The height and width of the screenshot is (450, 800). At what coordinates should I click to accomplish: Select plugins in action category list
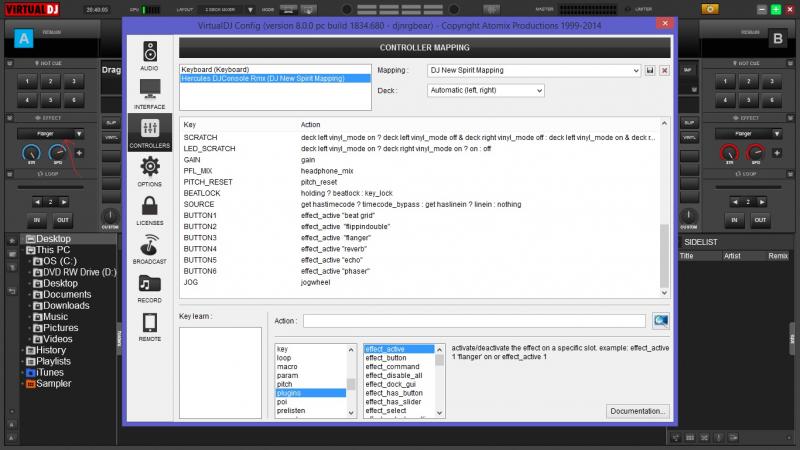(x=310, y=393)
